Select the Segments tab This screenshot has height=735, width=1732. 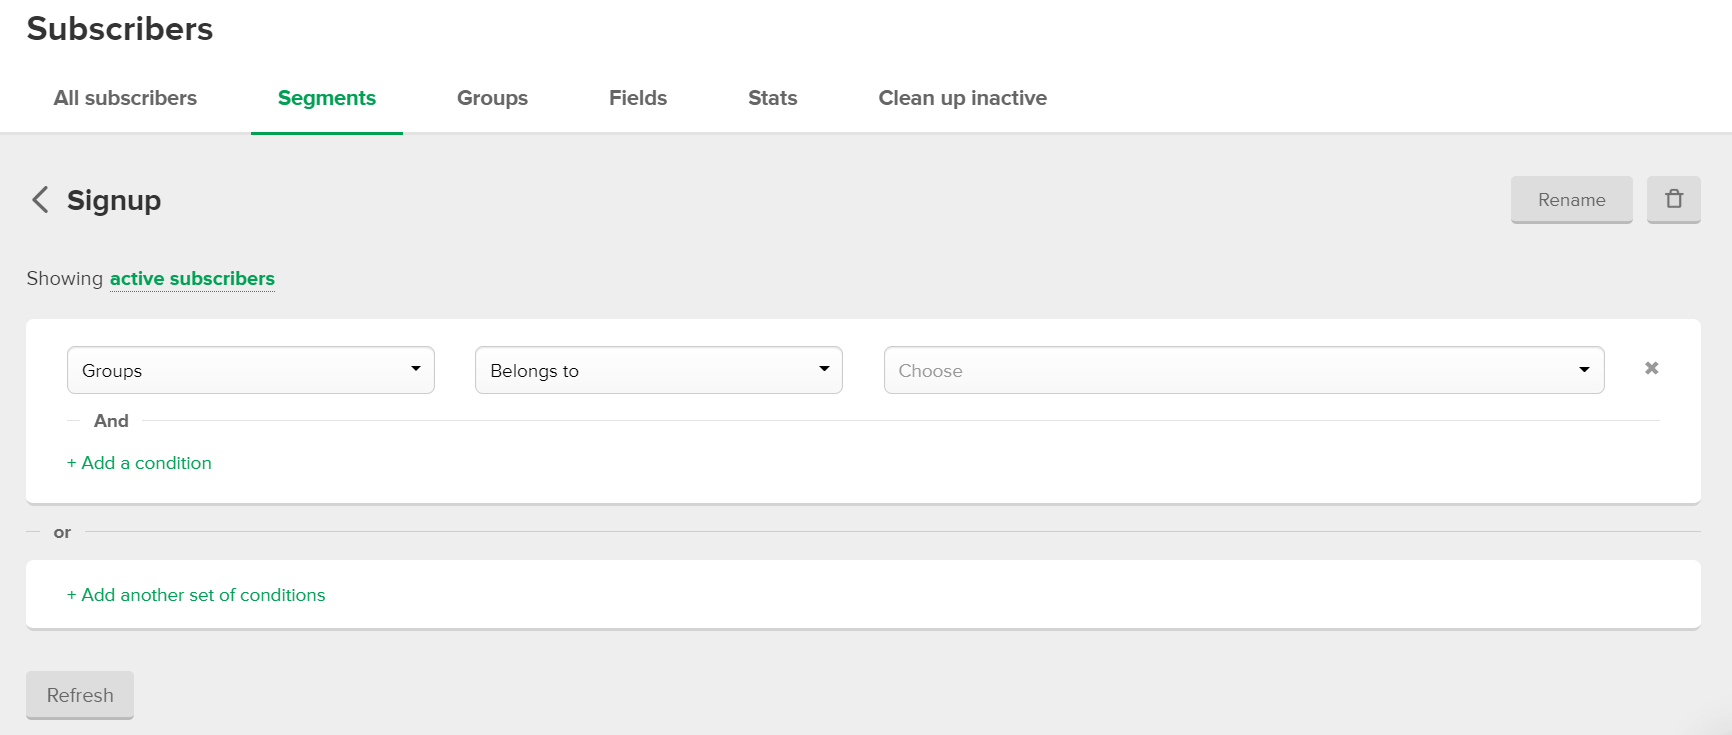(327, 98)
